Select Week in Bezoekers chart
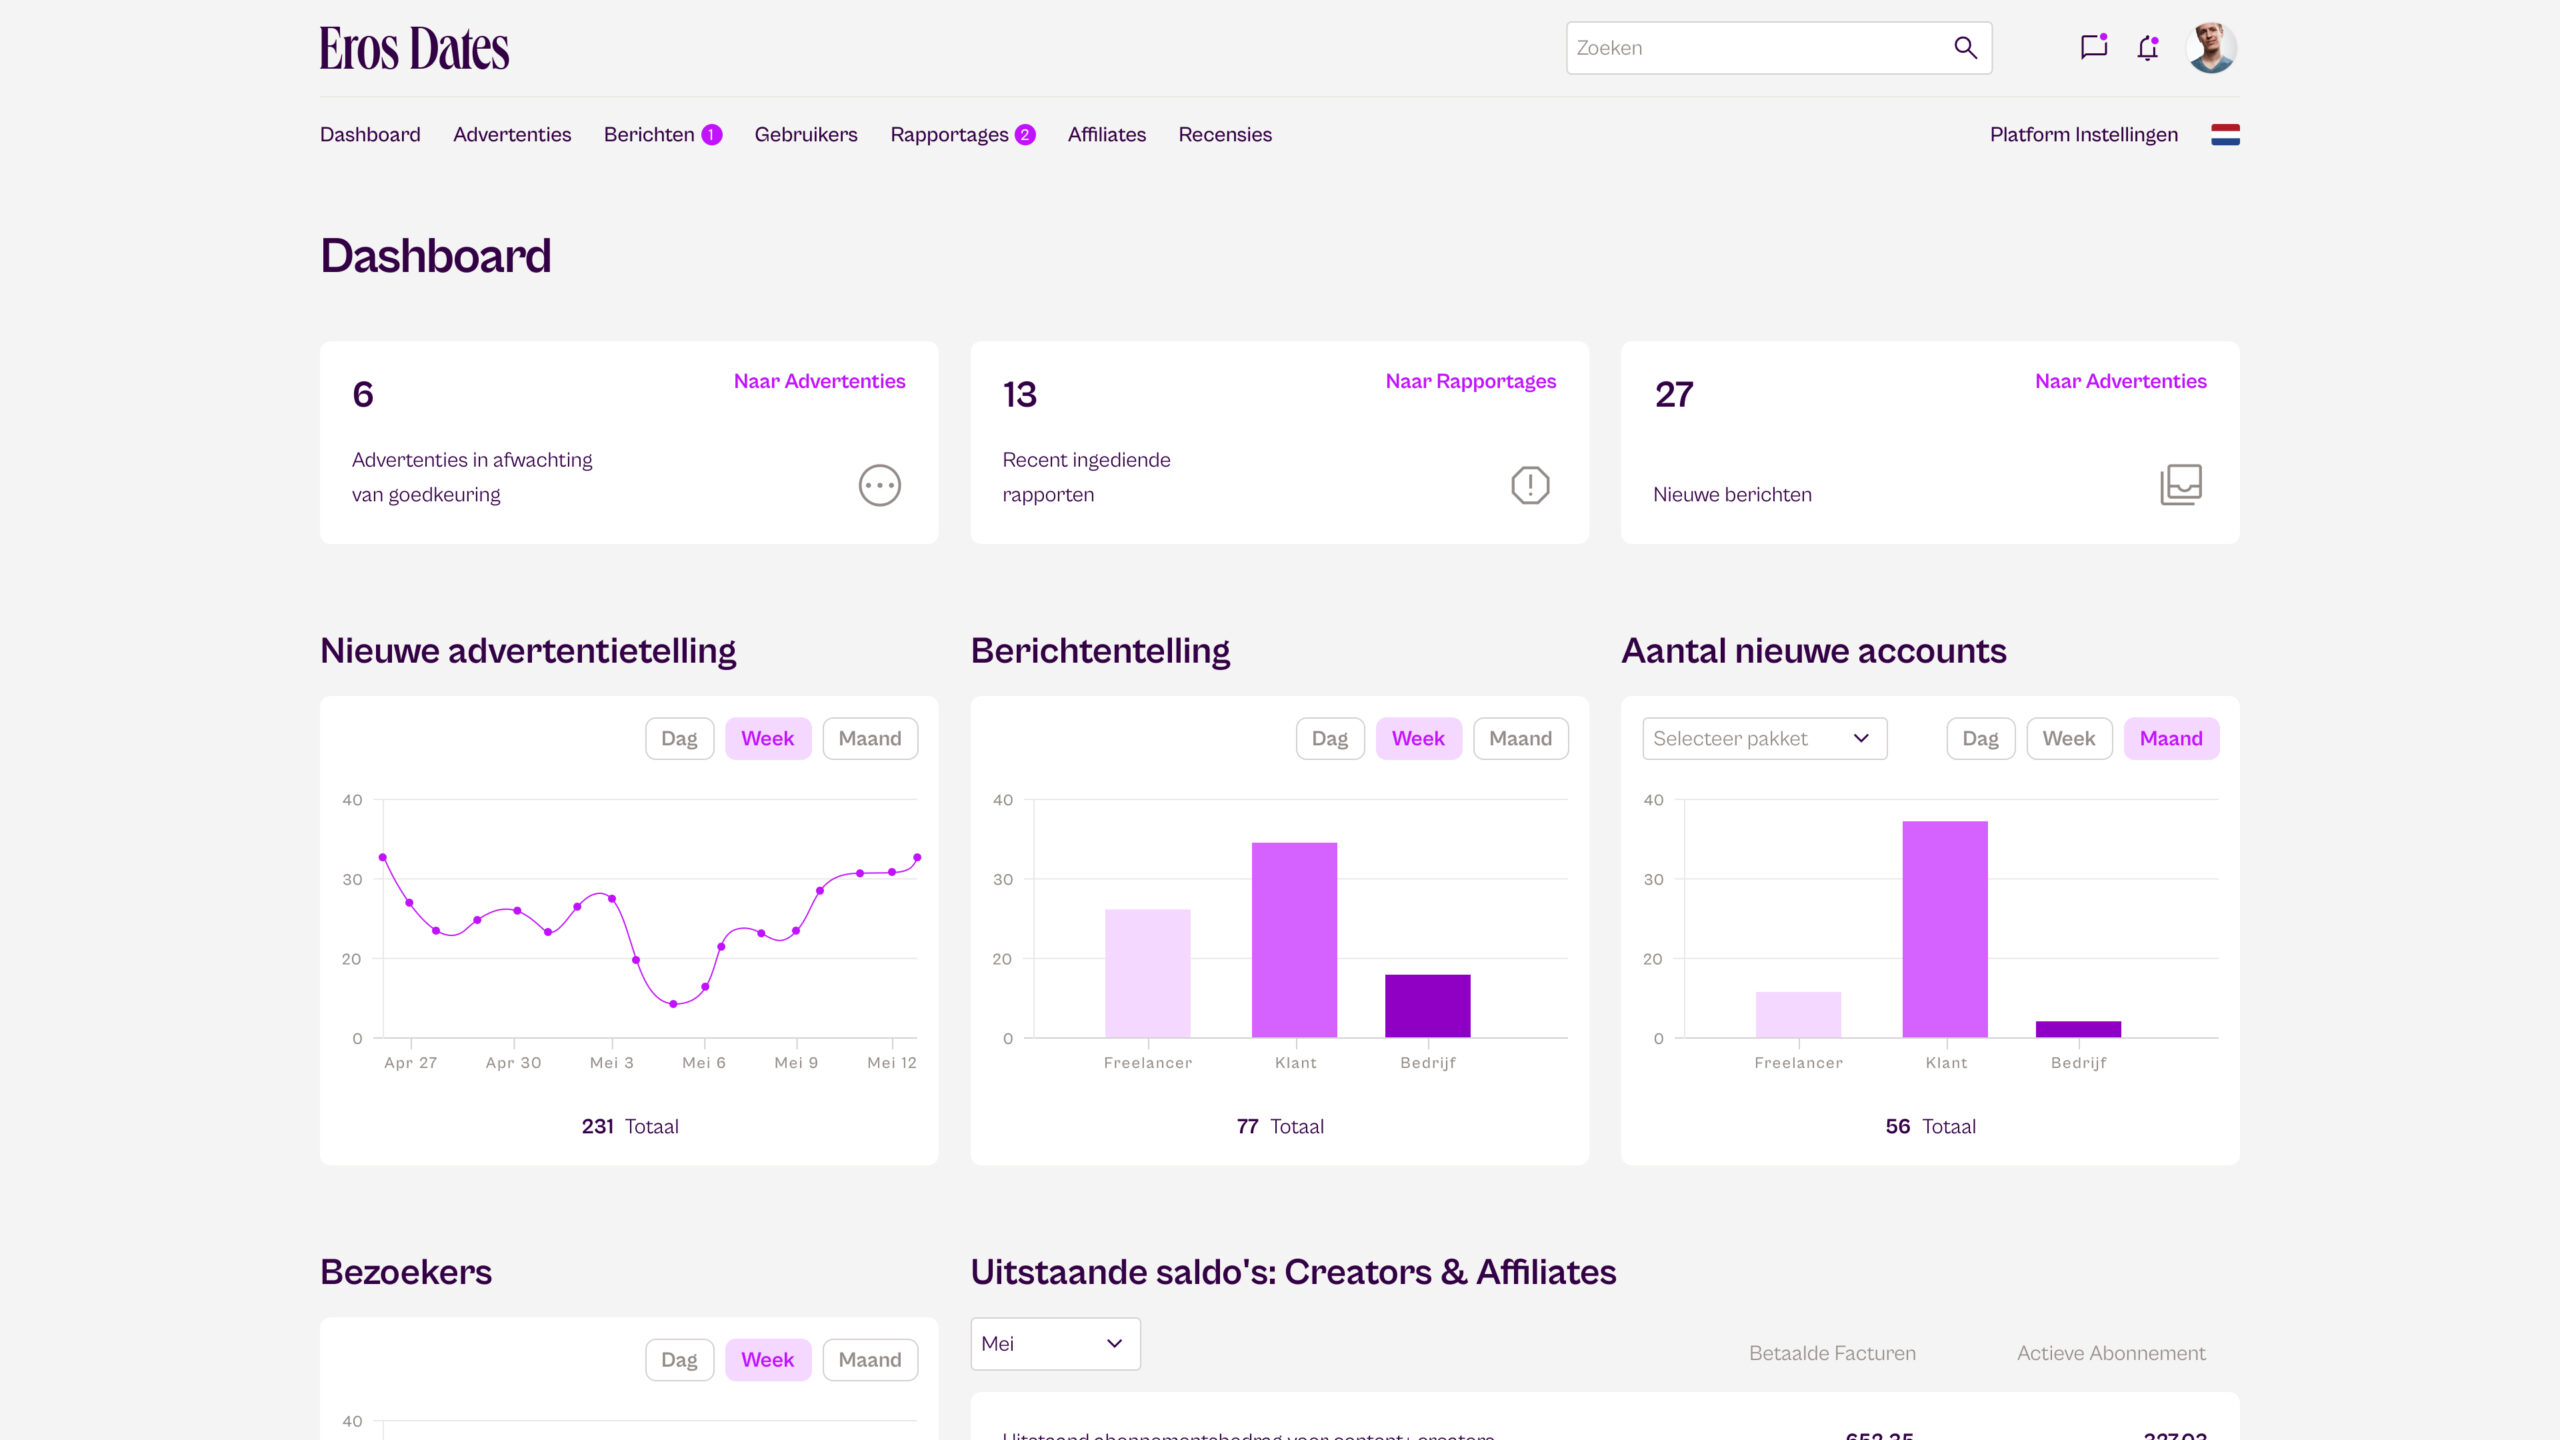 [768, 1360]
